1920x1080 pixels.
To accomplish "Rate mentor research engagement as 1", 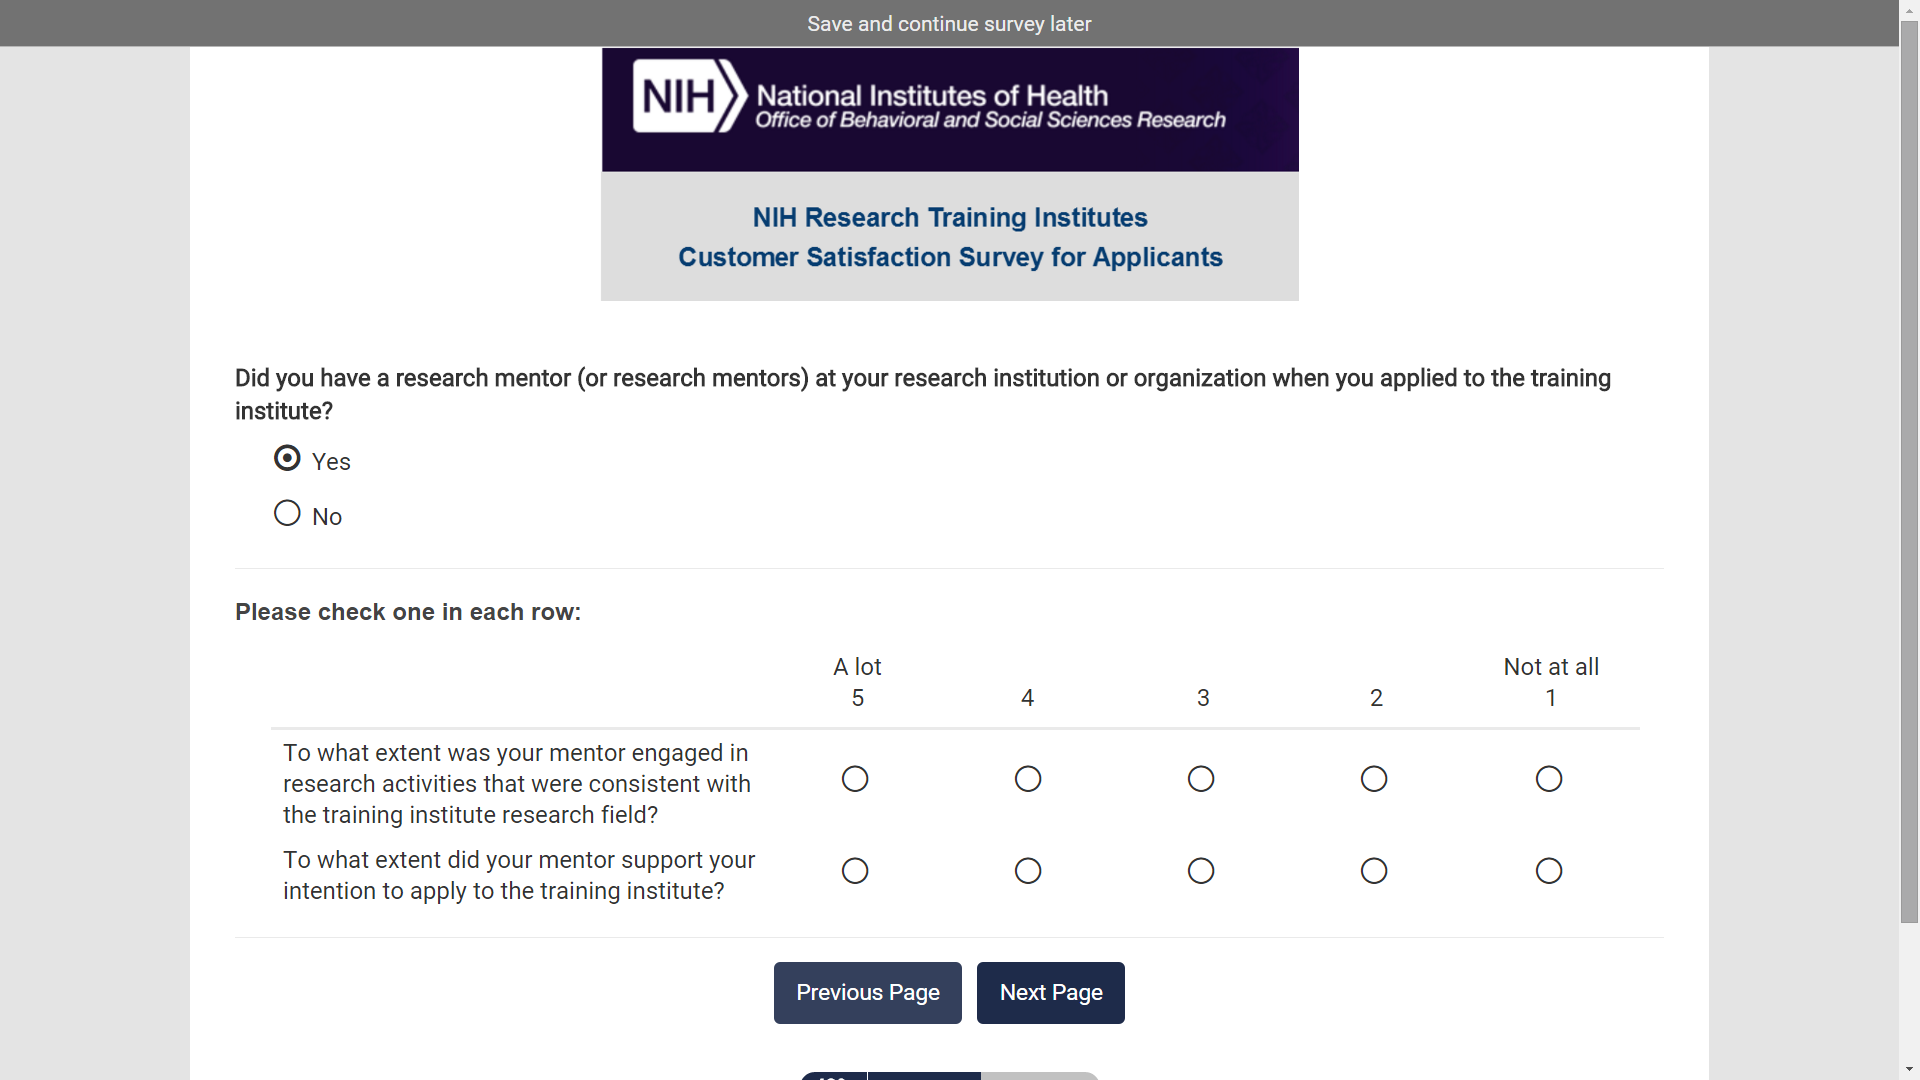I will click(x=1549, y=779).
